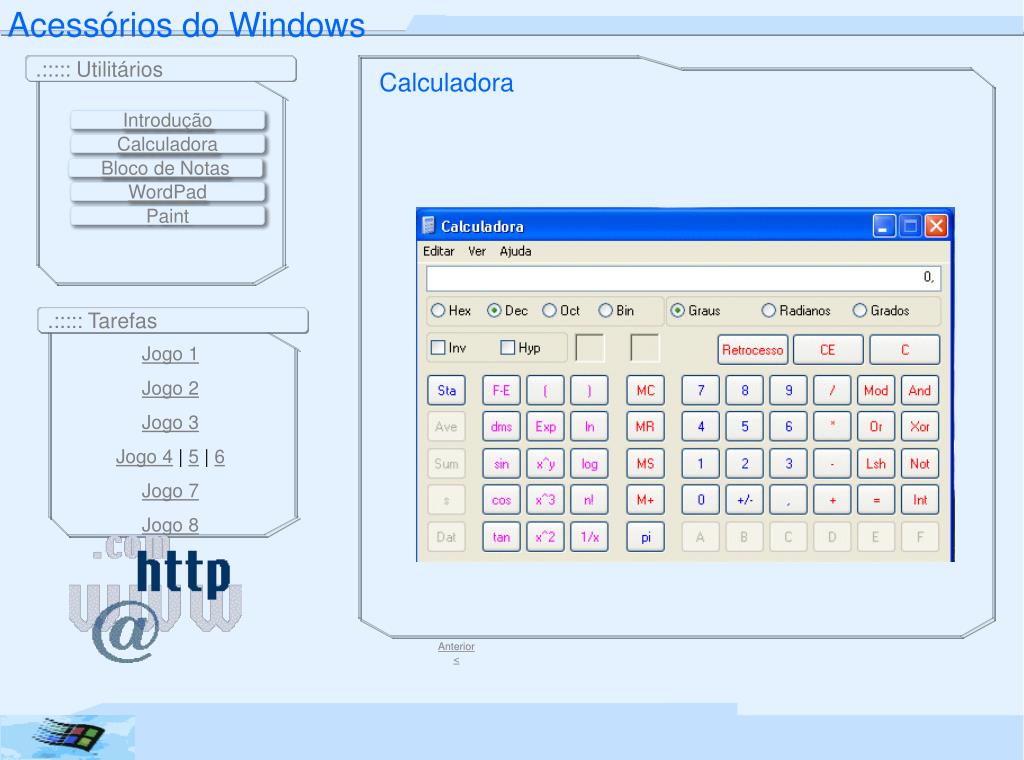Click the M+ memory add button
This screenshot has height=760, width=1024.
click(x=645, y=500)
